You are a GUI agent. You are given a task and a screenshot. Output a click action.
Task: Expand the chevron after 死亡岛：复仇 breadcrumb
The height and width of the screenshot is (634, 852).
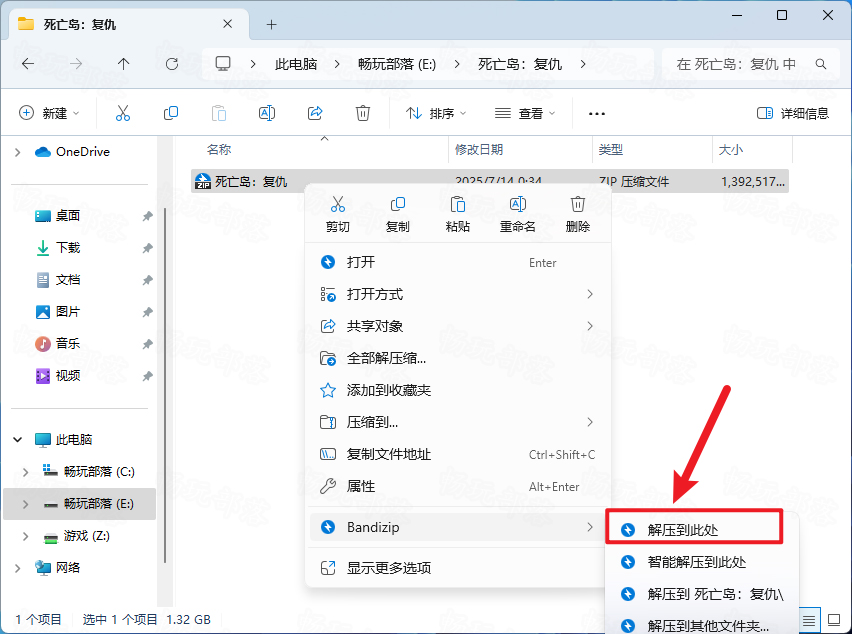(x=583, y=64)
